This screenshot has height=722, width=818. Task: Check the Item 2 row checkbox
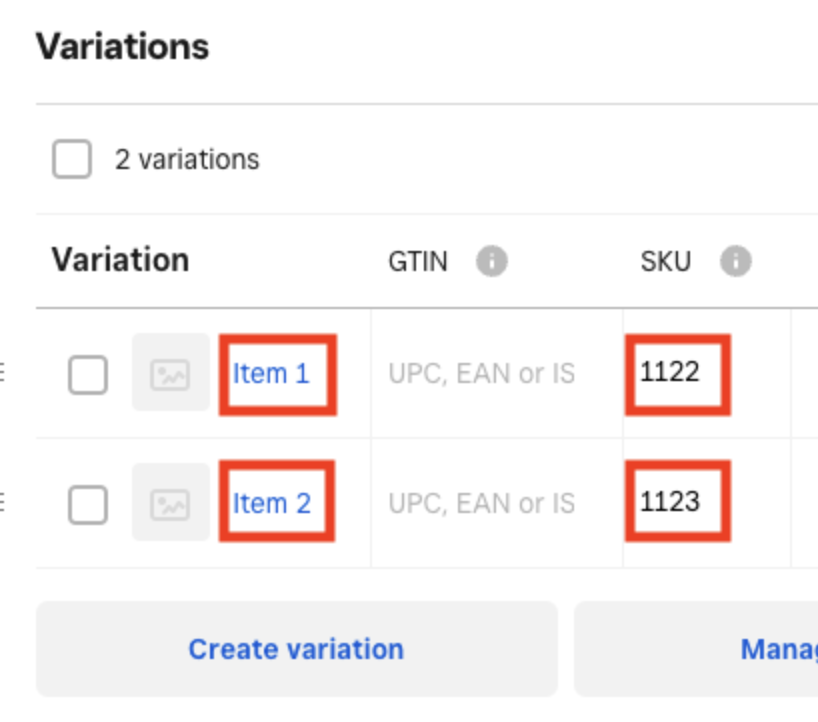click(88, 505)
